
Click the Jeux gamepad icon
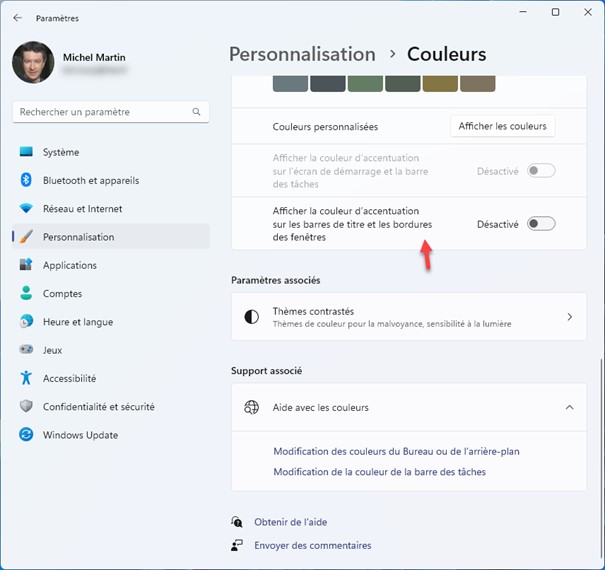pyautogui.click(x=26, y=350)
